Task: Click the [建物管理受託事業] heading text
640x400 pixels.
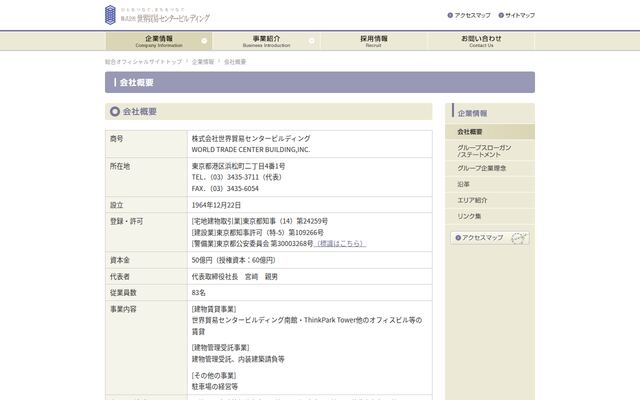Action: (220, 348)
